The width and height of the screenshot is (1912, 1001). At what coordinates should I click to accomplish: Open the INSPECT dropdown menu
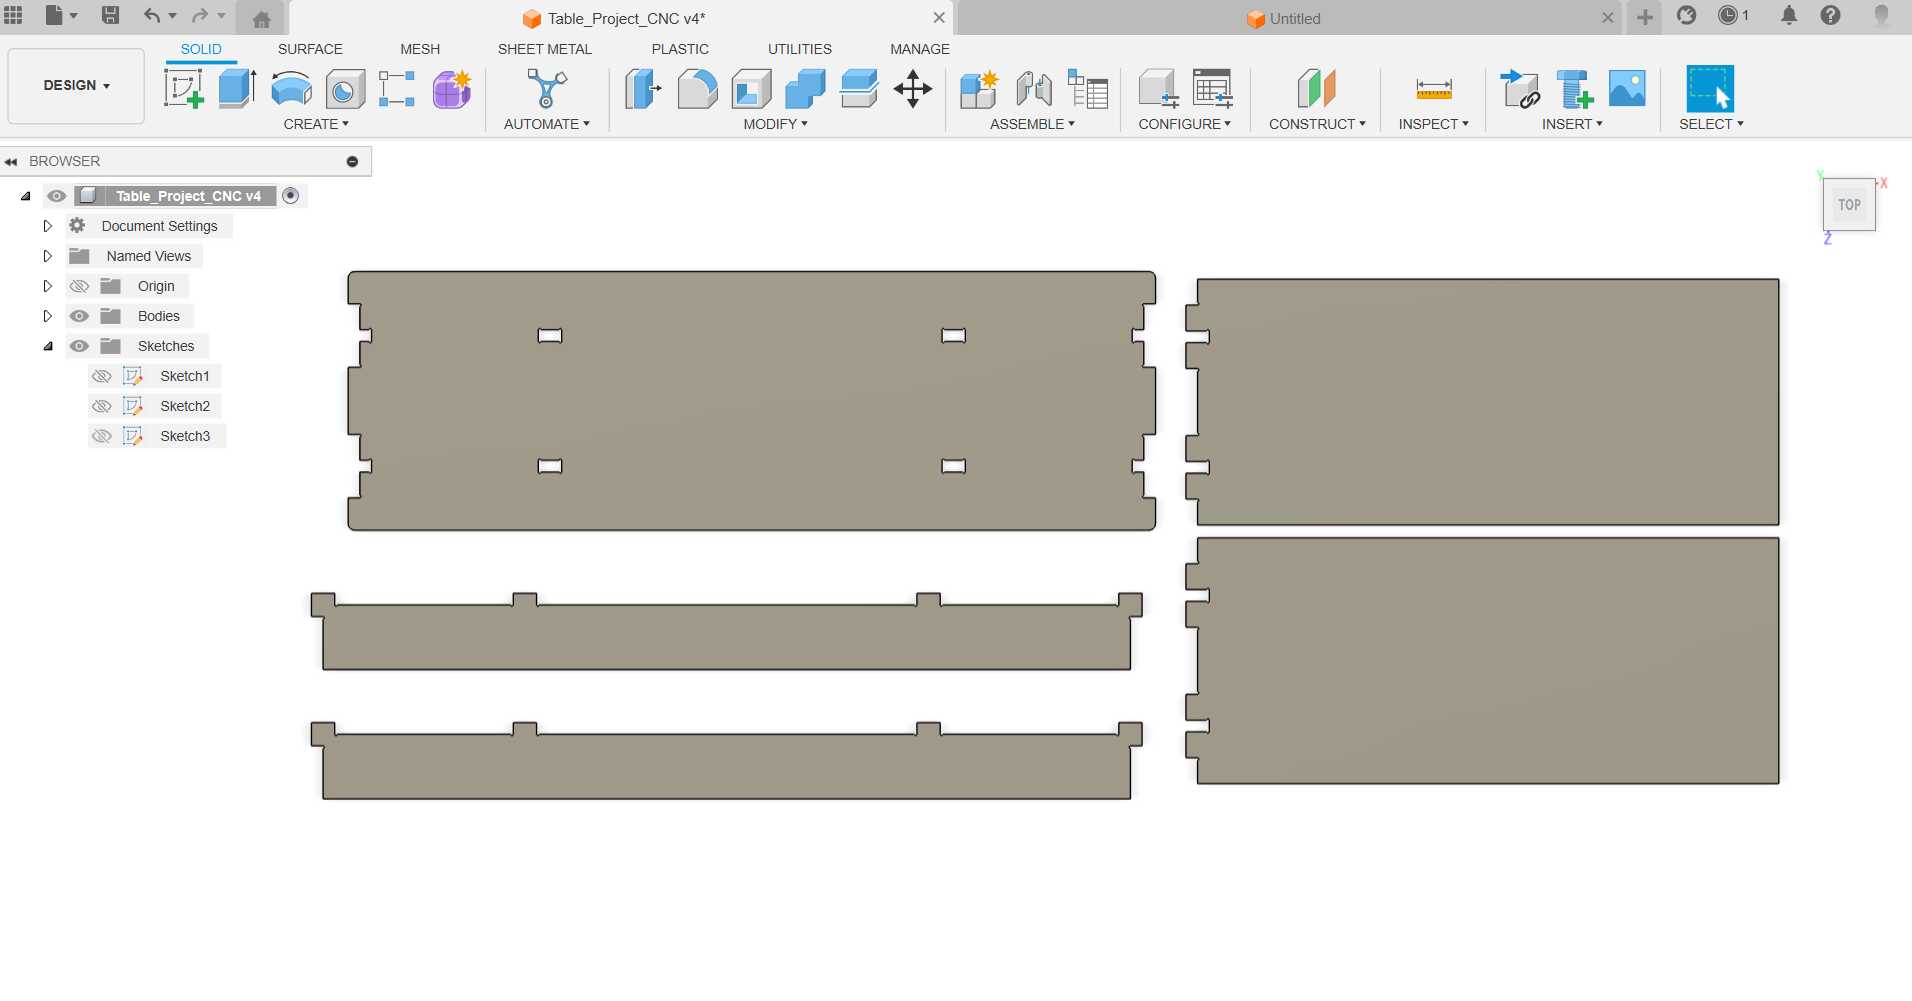(x=1433, y=124)
